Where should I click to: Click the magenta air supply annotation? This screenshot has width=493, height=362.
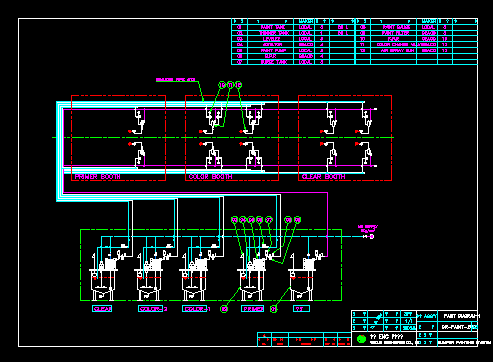[368, 228]
